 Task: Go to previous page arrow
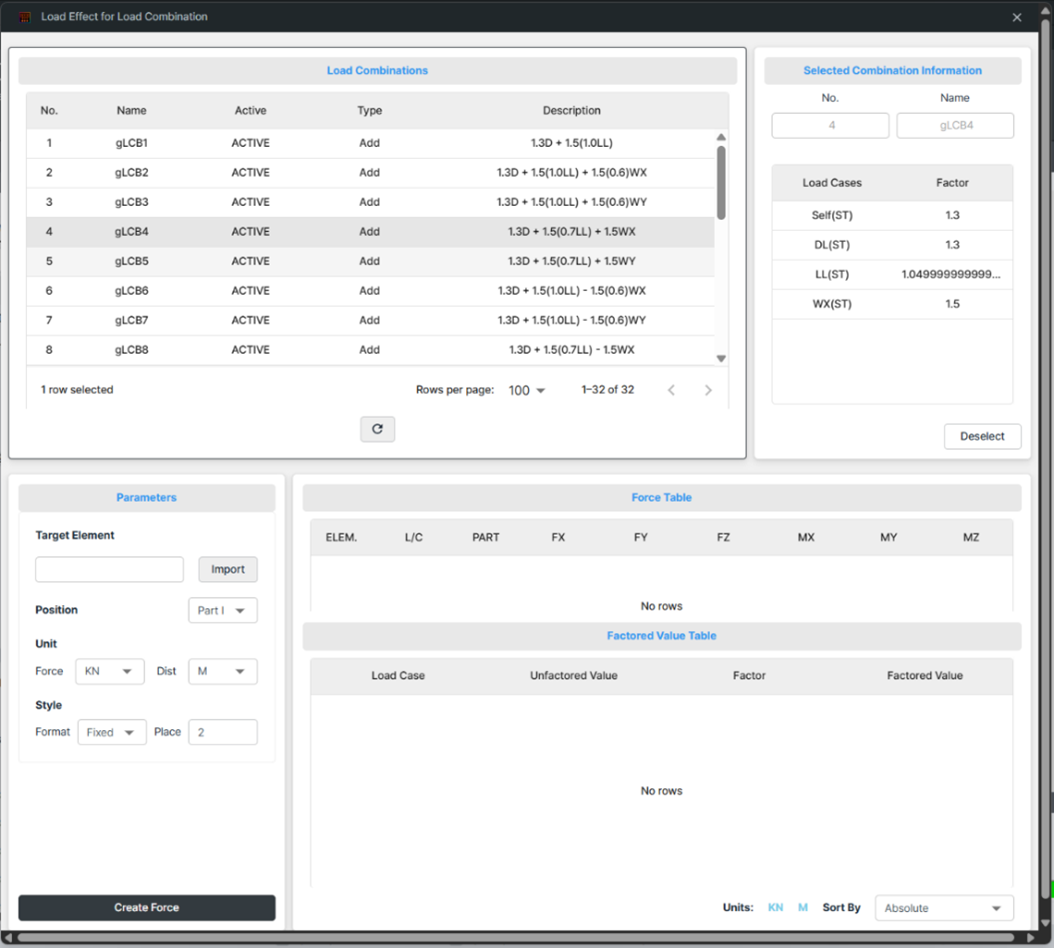pos(671,390)
